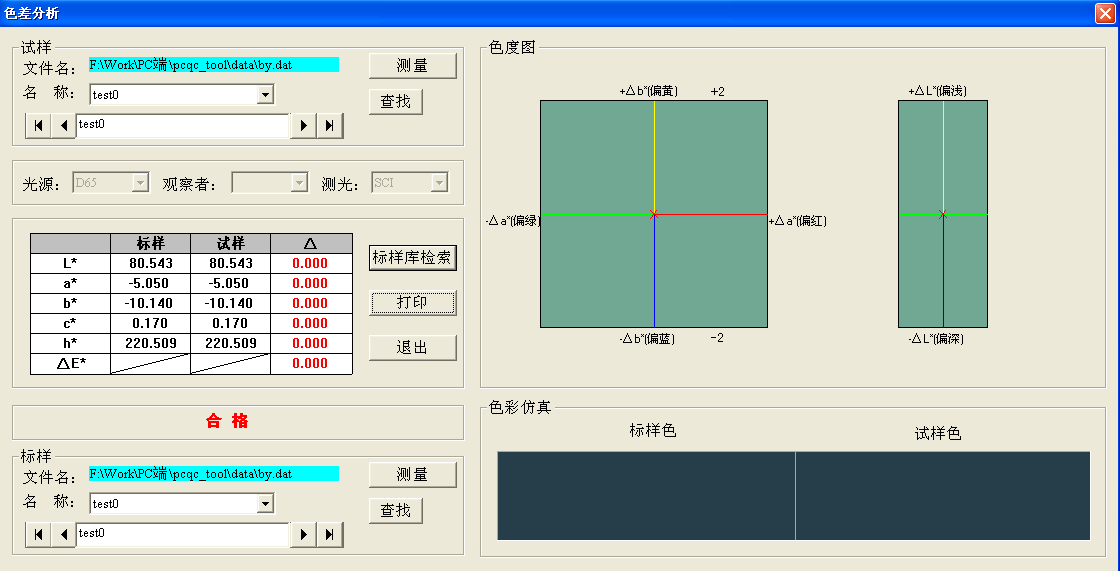
Task: Click the -Δa*(偏绿) axis label
Action: point(513,222)
